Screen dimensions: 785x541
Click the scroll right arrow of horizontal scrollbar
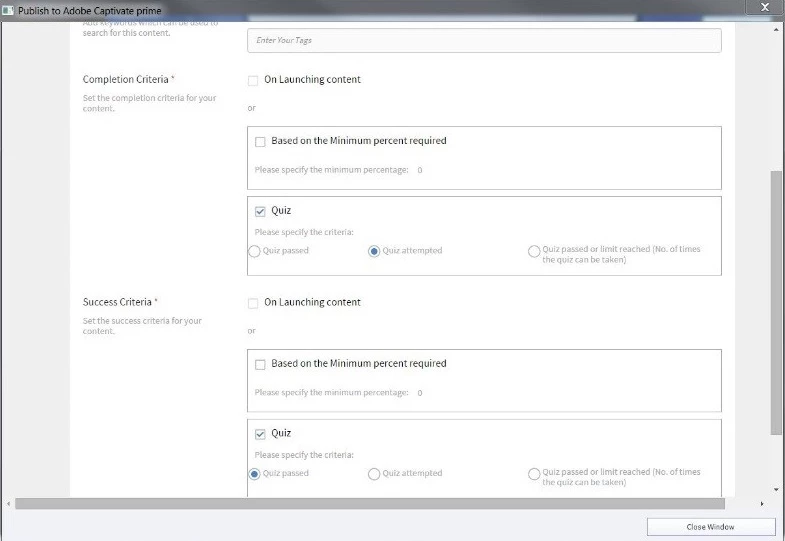pyautogui.click(x=762, y=503)
